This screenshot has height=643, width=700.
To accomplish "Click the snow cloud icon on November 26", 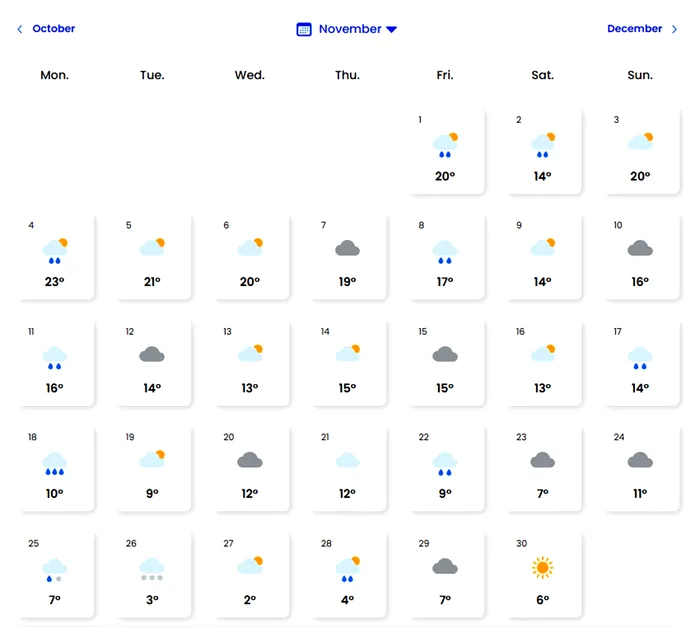I will point(152,569).
